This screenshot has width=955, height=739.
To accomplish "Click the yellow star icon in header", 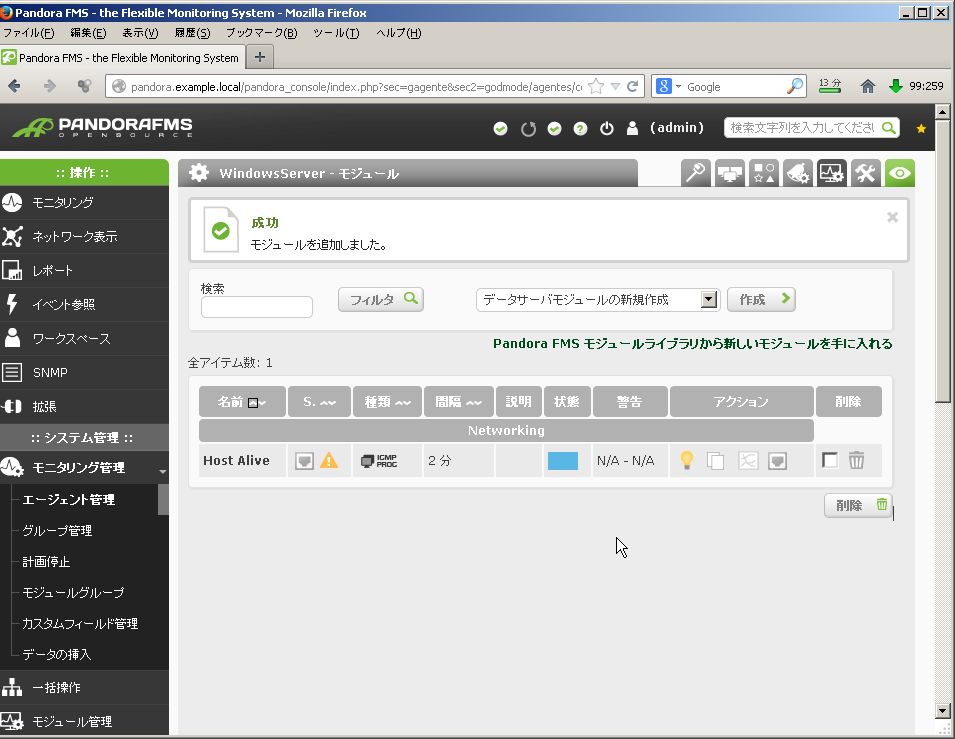I will tap(921, 128).
